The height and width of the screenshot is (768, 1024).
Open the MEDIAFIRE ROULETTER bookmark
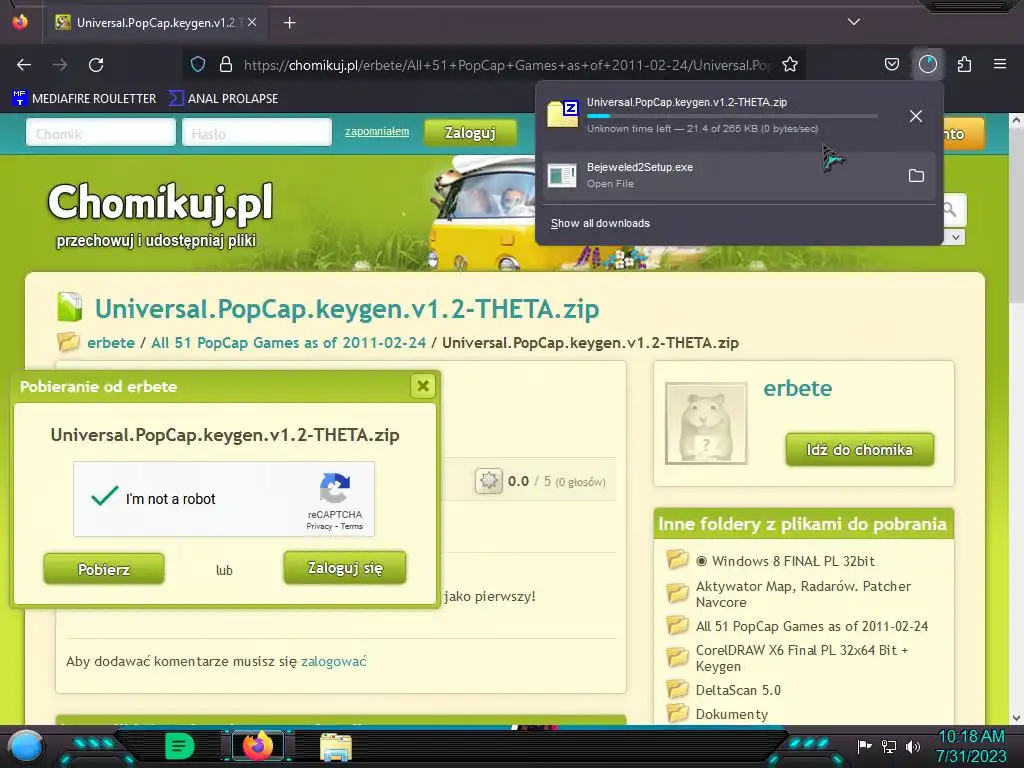click(x=84, y=99)
